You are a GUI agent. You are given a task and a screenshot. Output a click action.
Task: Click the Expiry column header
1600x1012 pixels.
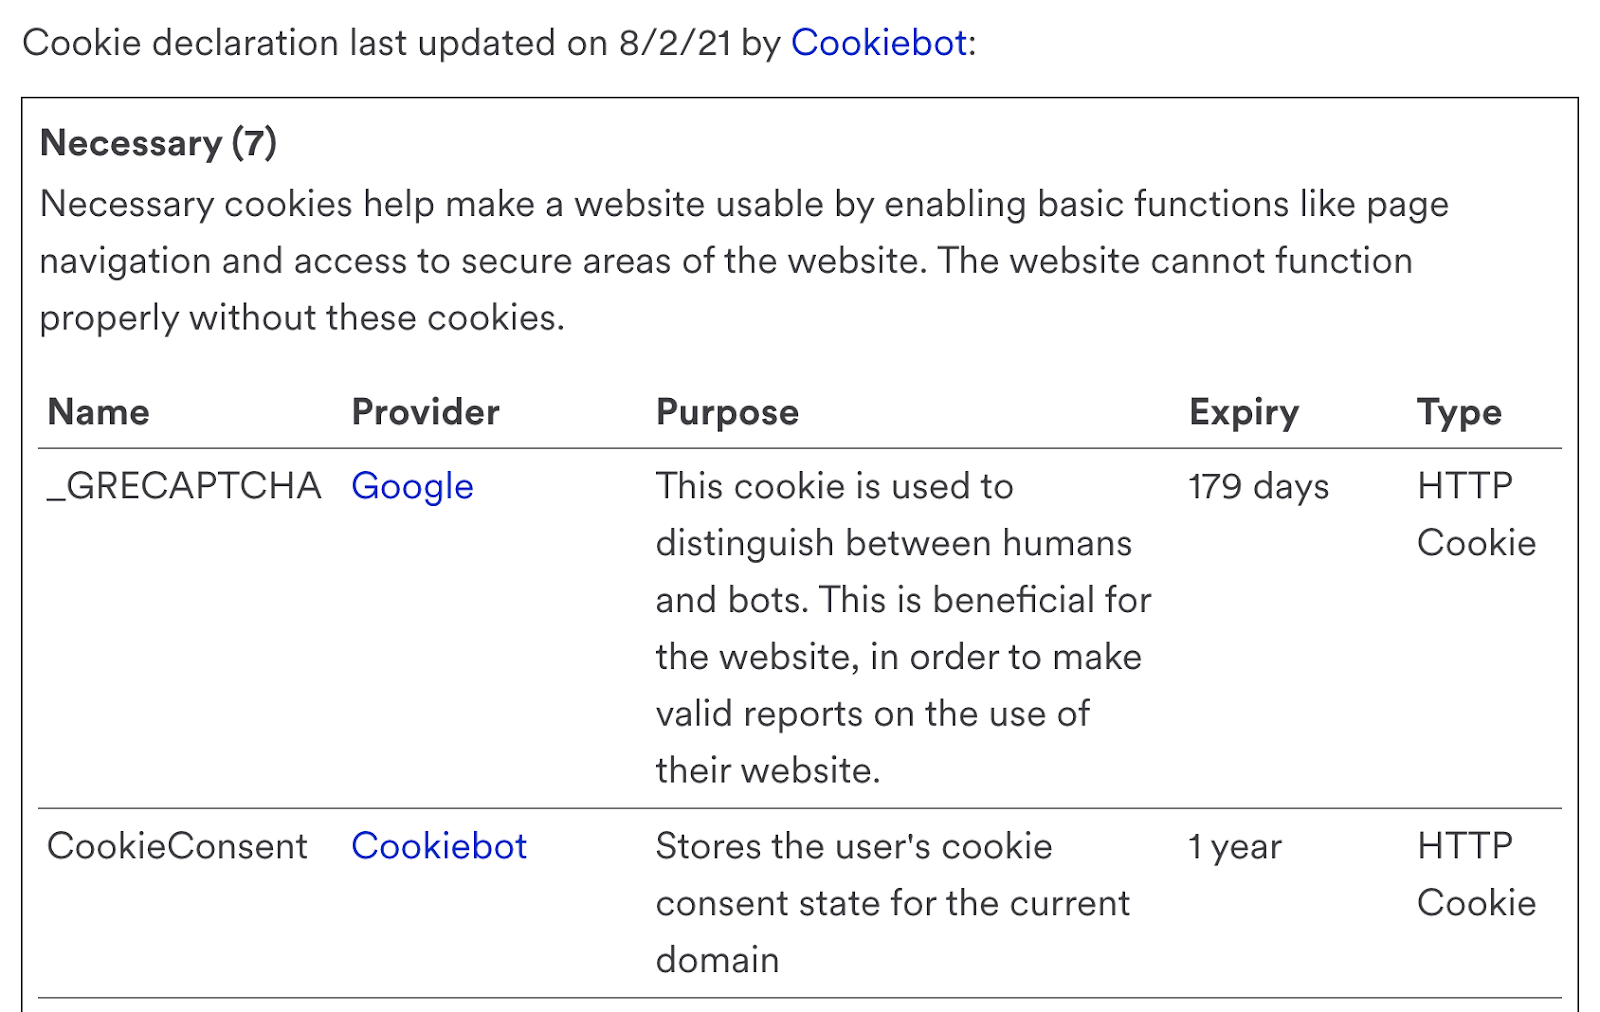1244,413
